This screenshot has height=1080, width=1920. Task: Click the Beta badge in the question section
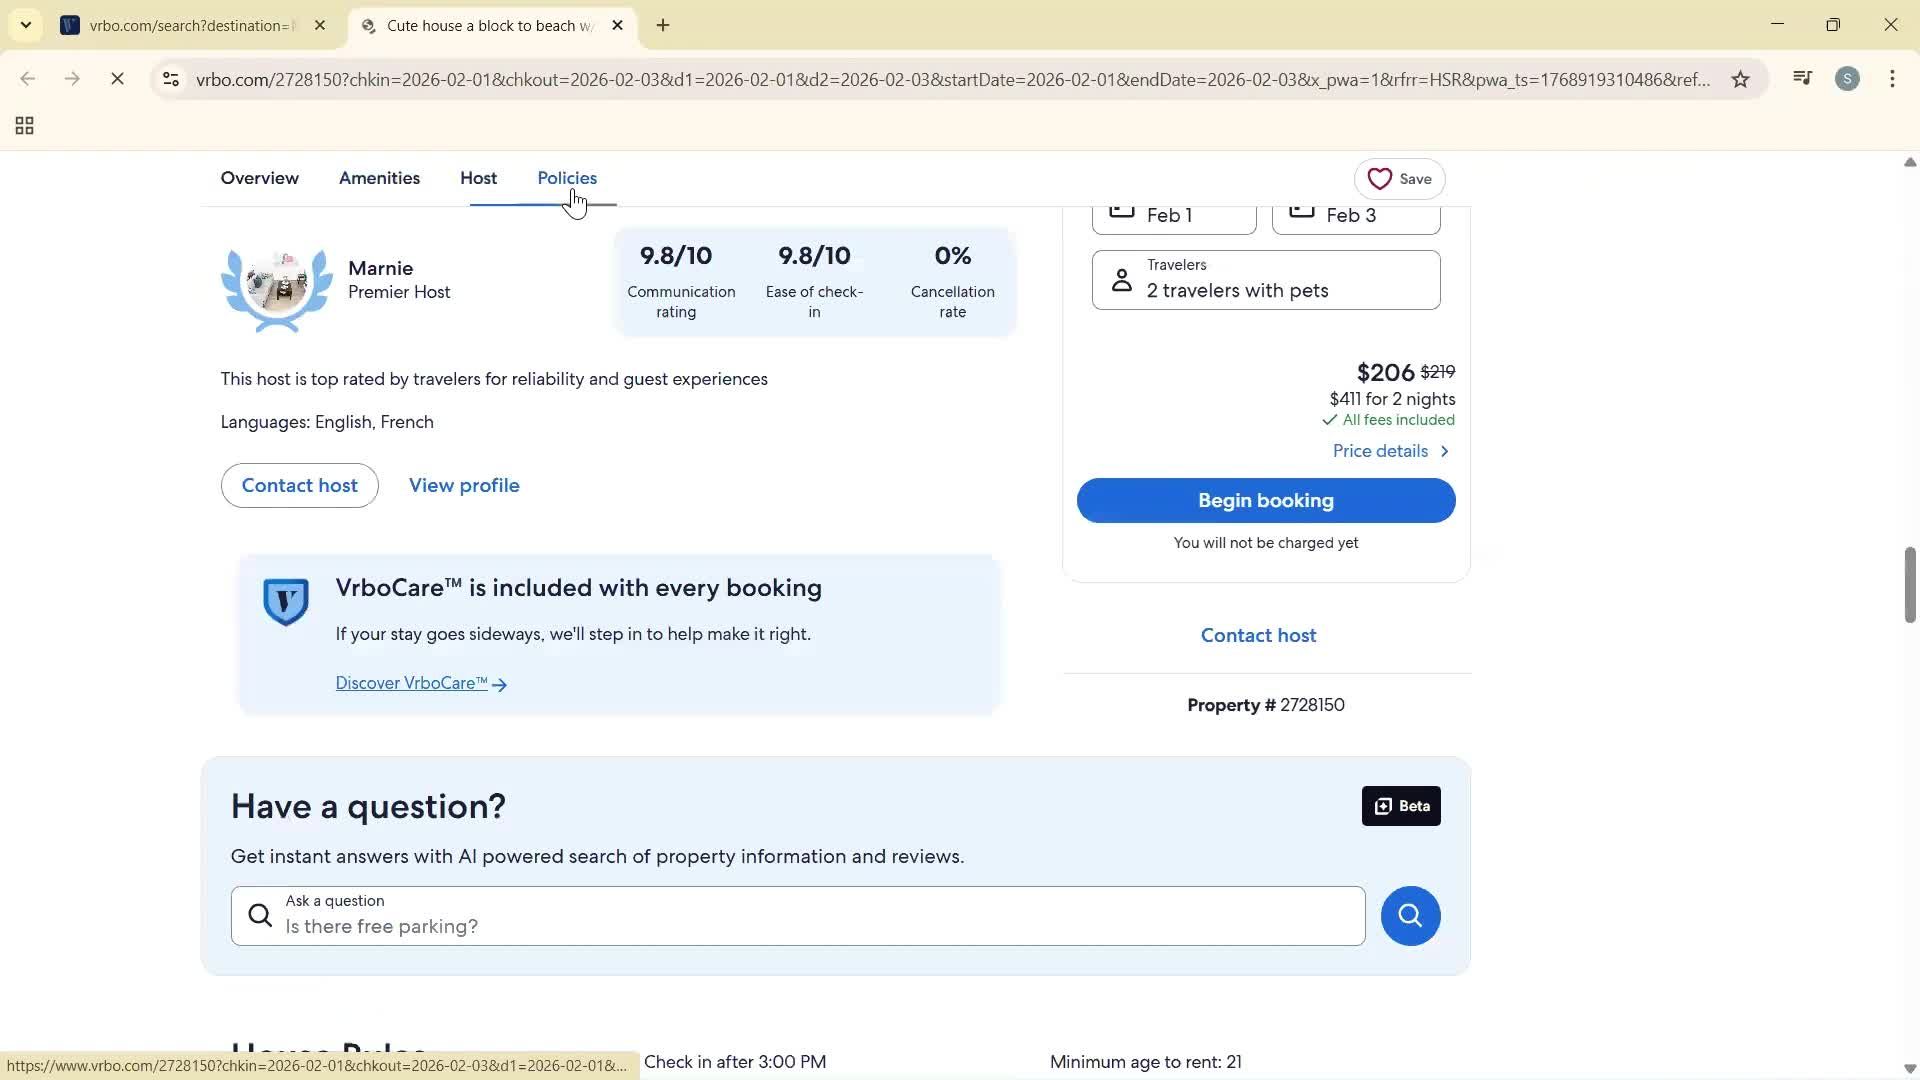1401,806
